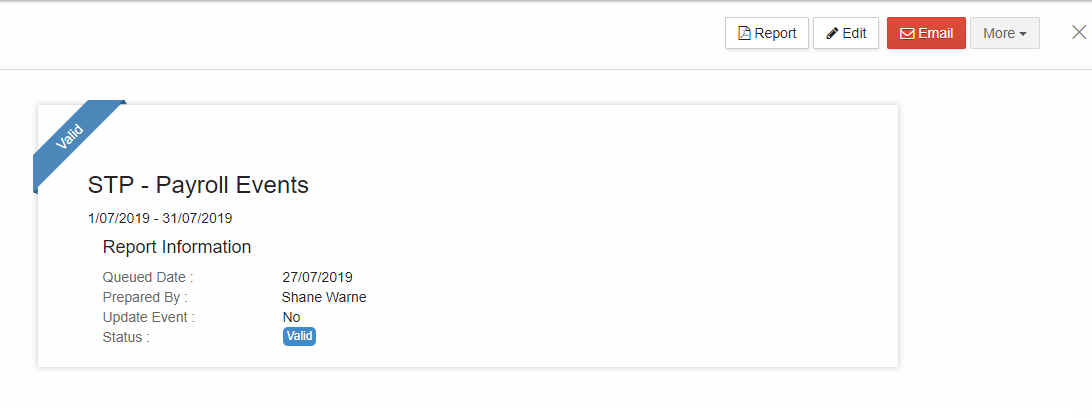This screenshot has width=1092, height=418.
Task: Generate the PDF Report
Action: pos(767,33)
